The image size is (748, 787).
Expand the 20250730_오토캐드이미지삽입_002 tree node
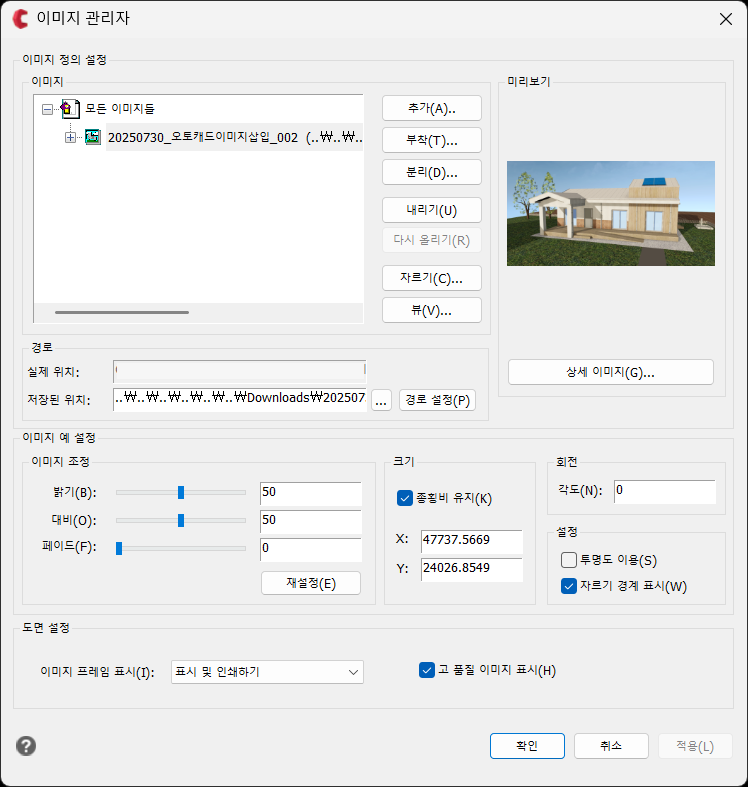tap(70, 137)
